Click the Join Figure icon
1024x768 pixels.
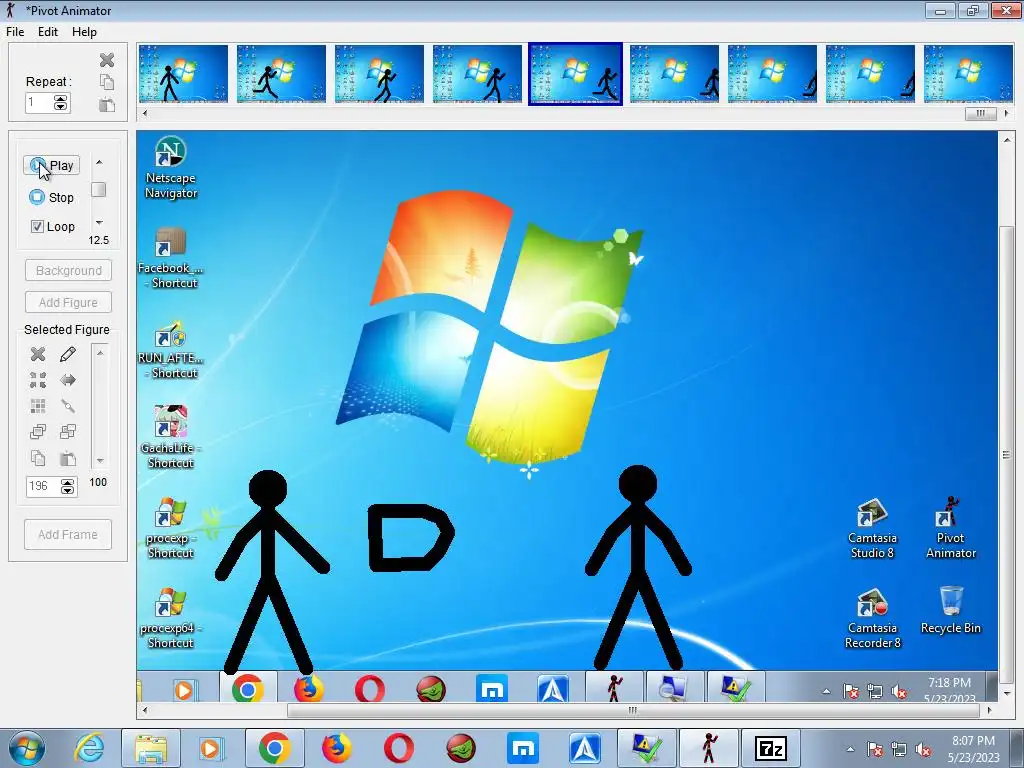[x=68, y=406]
